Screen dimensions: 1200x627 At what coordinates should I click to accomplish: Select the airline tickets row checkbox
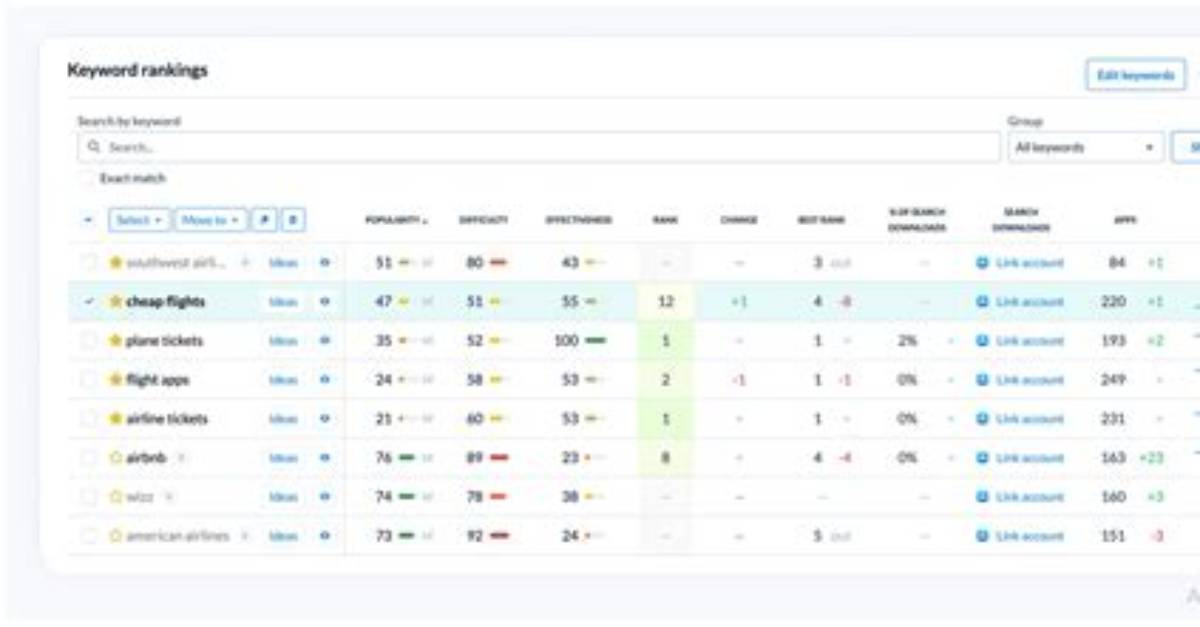point(89,419)
